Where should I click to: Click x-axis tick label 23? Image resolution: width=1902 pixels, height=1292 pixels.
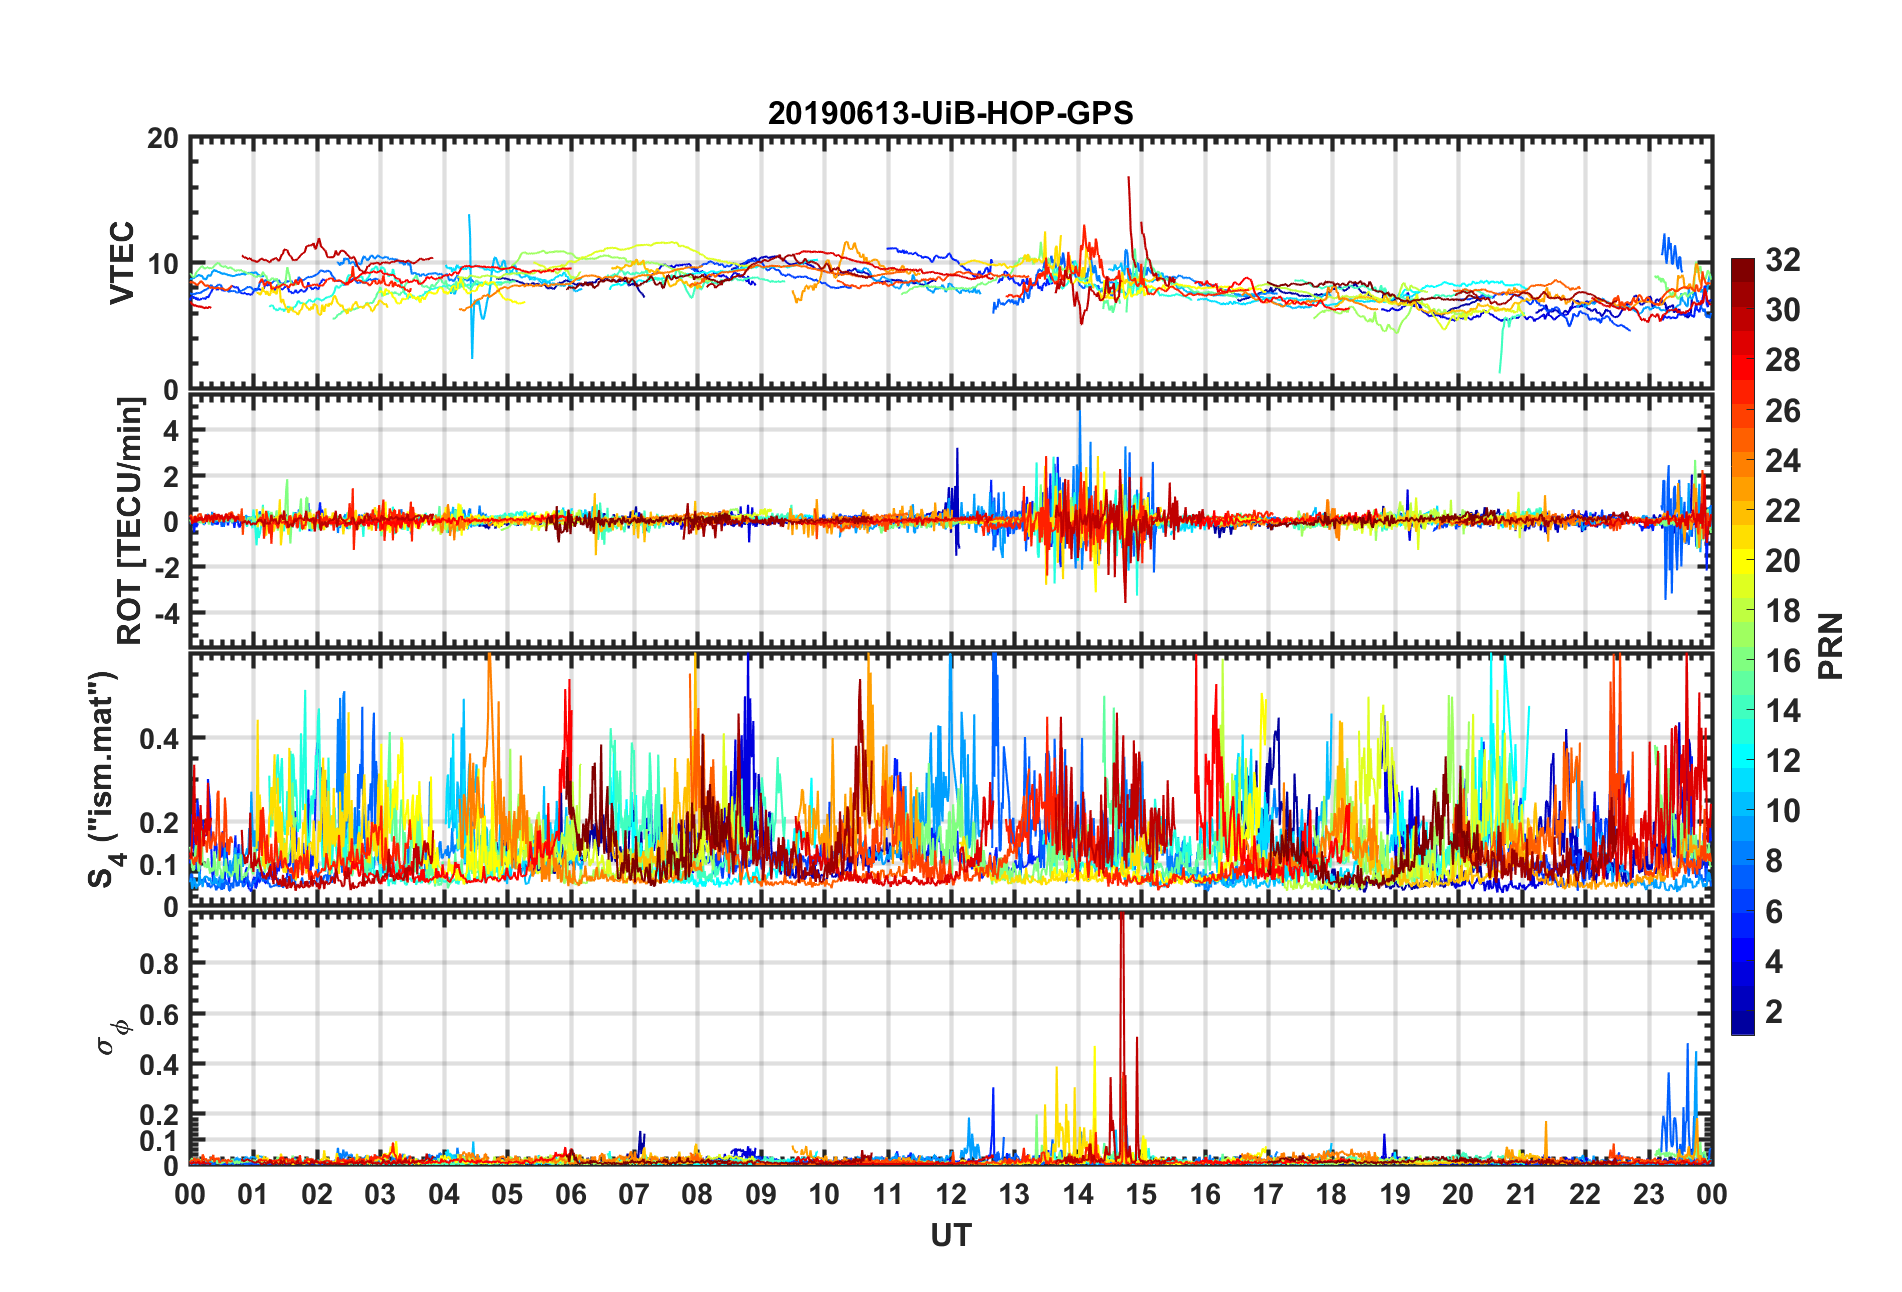[x=1648, y=1194]
